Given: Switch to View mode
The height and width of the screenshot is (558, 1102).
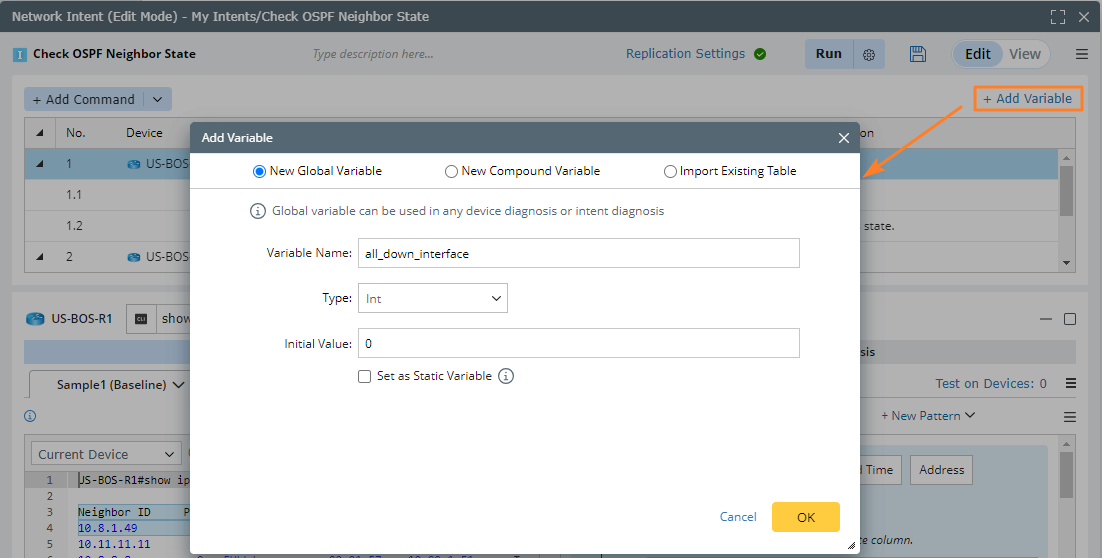Looking at the screenshot, I should coord(1025,54).
